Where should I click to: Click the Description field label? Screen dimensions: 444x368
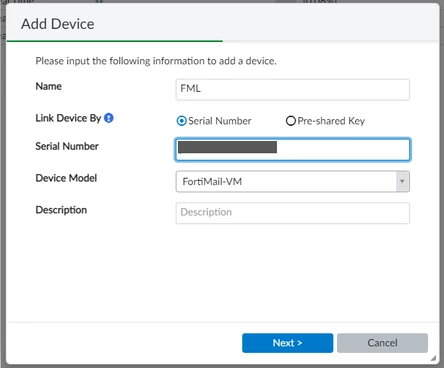coord(61,210)
